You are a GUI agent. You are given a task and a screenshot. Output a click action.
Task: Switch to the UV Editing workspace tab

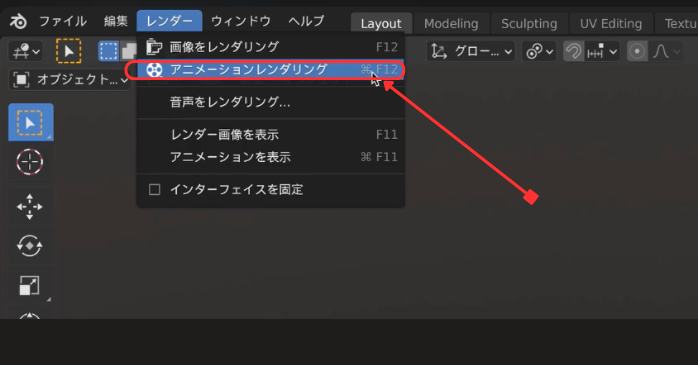pos(611,24)
